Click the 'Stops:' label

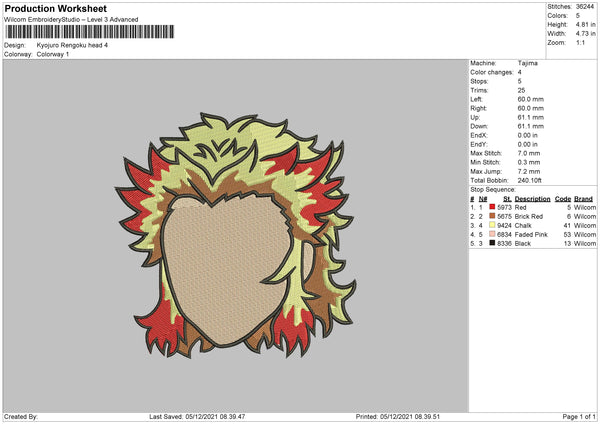[479, 81]
